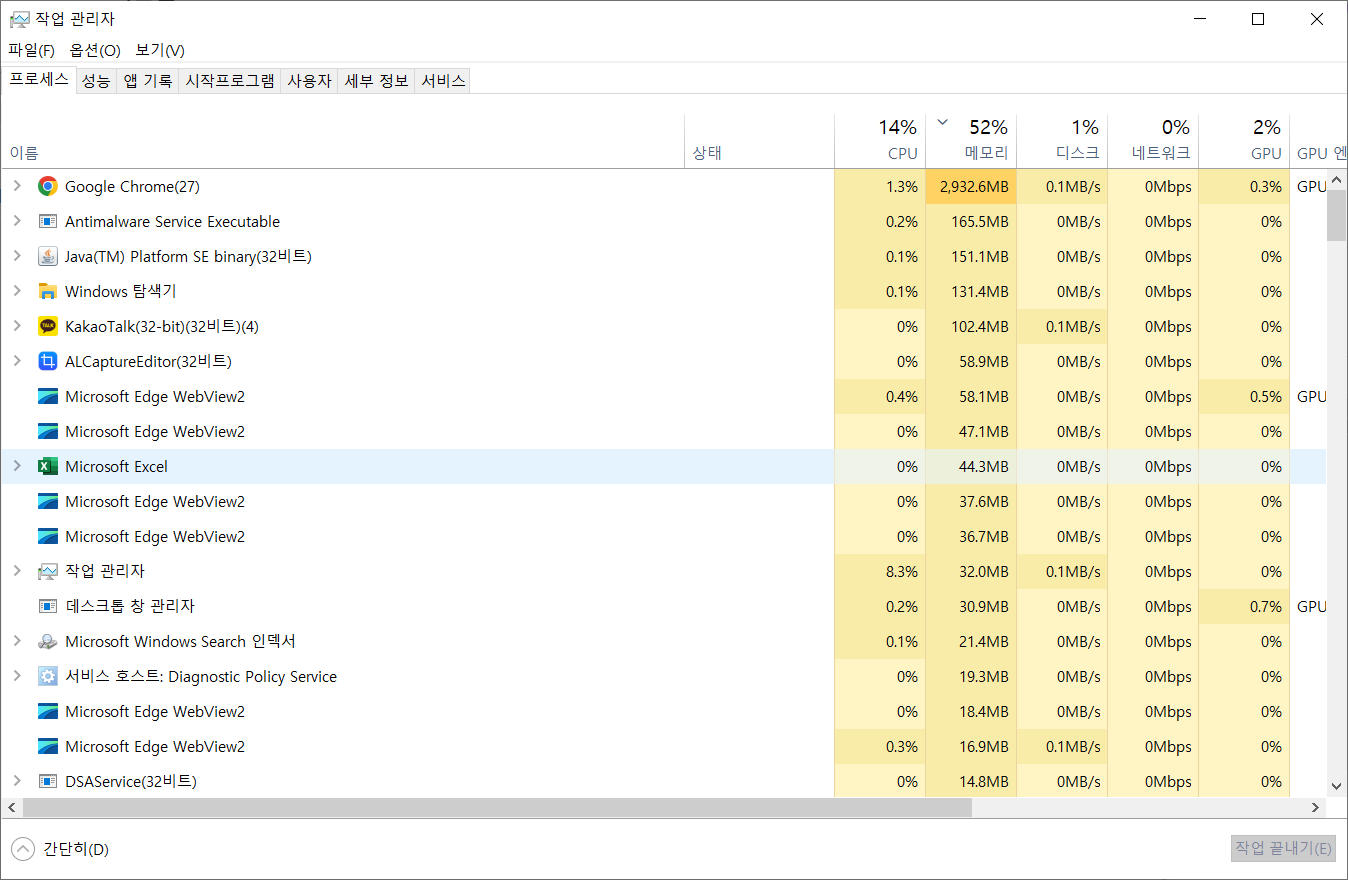Click the ALCaptureEditor process icon
The width and height of the screenshot is (1348, 880).
click(47, 361)
